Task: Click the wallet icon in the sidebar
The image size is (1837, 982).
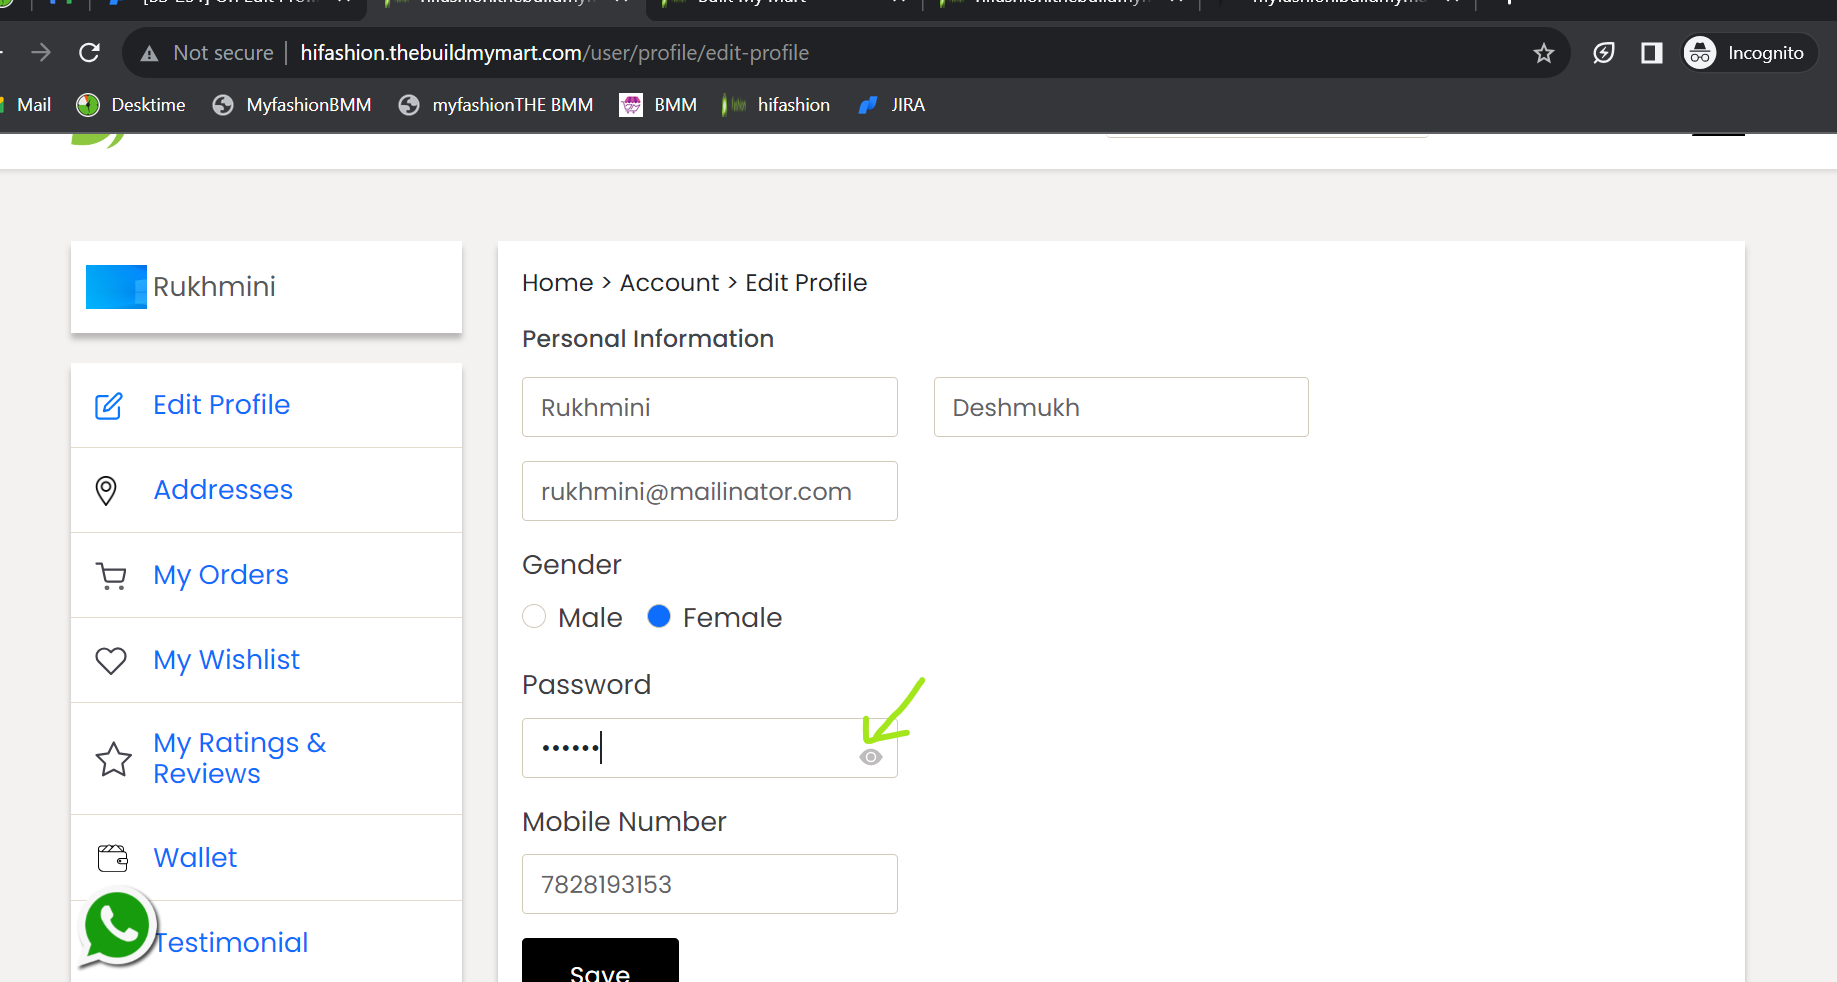Action: tap(113, 858)
